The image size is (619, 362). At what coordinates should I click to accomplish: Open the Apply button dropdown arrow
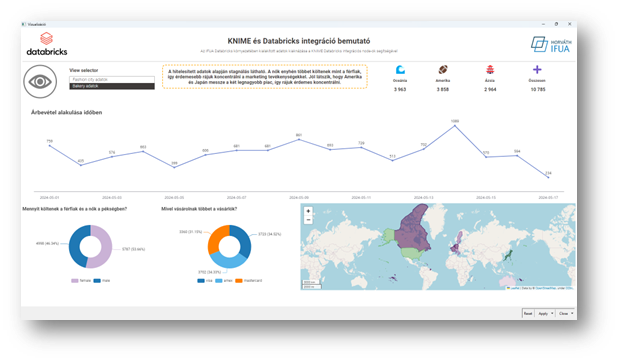coord(552,313)
